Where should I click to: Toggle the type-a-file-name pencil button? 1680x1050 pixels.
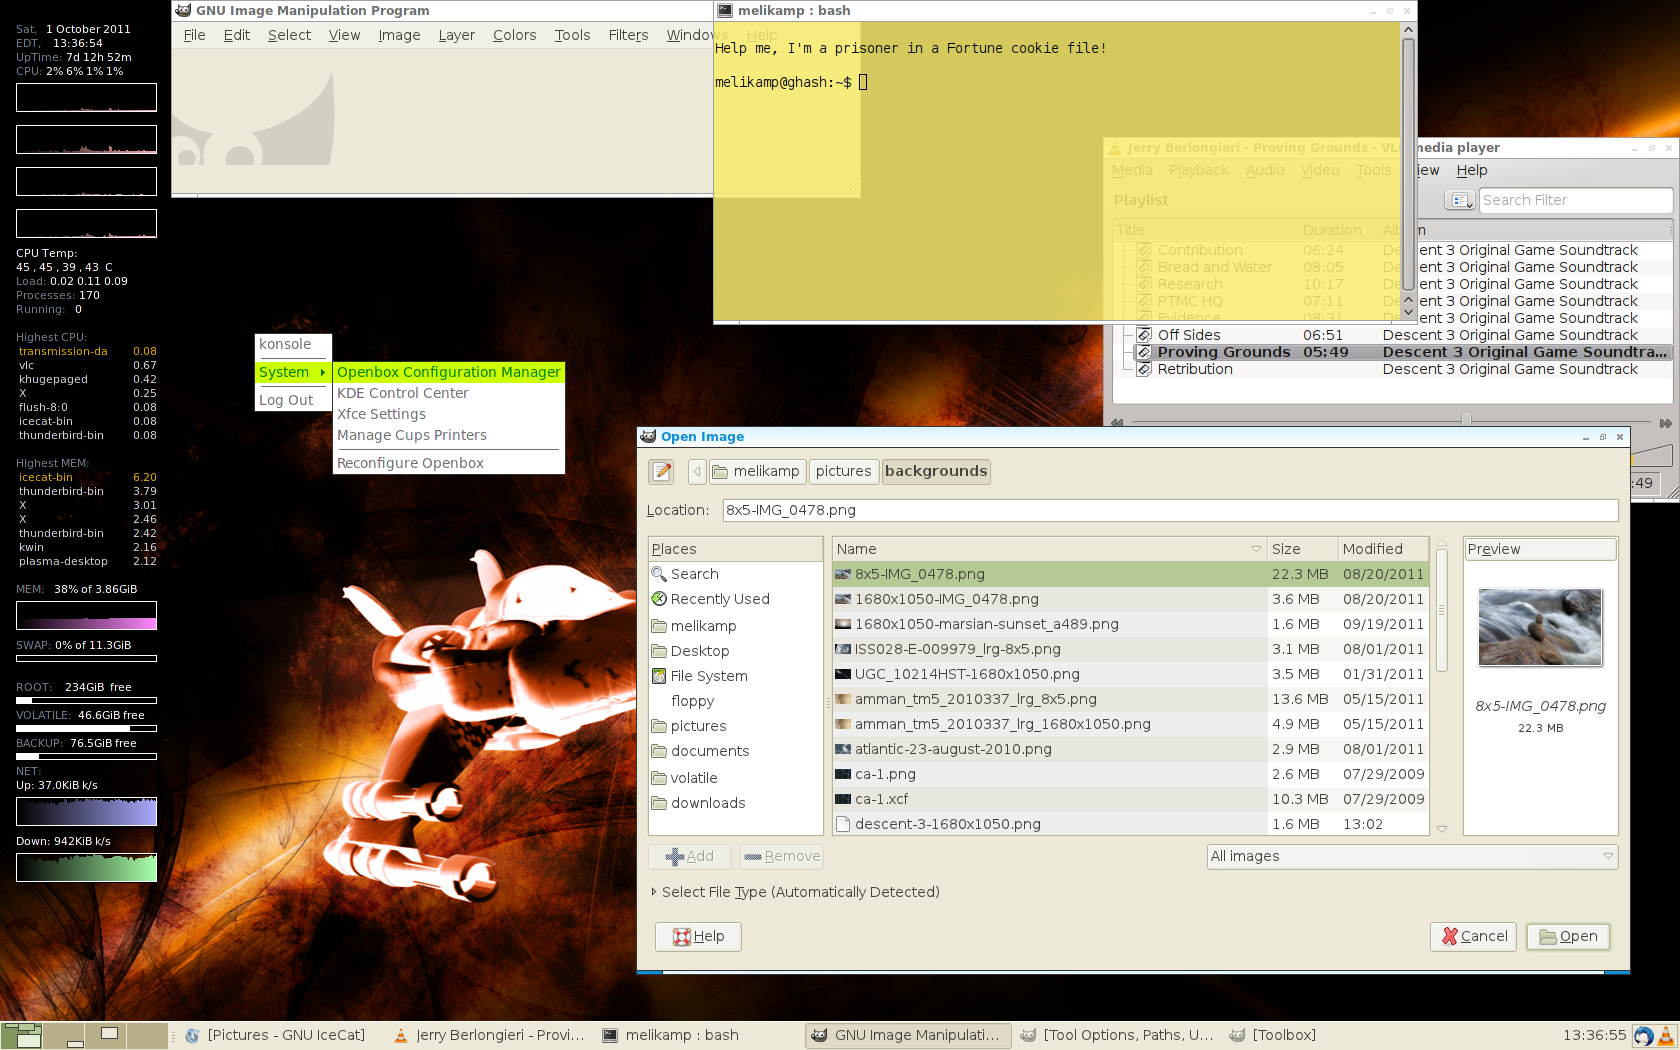(661, 471)
